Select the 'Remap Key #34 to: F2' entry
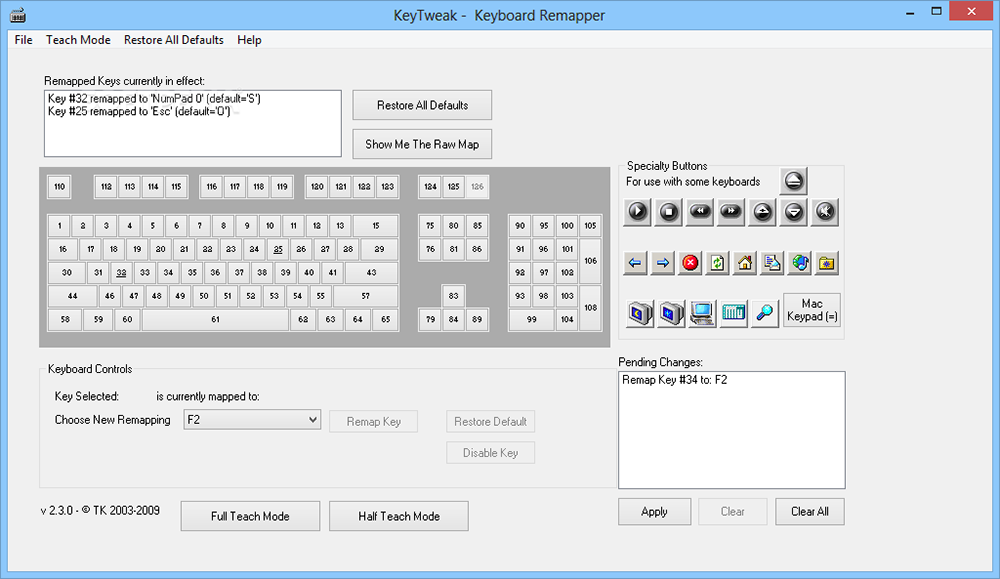Screen dimensions: 1000x579 point(674,381)
